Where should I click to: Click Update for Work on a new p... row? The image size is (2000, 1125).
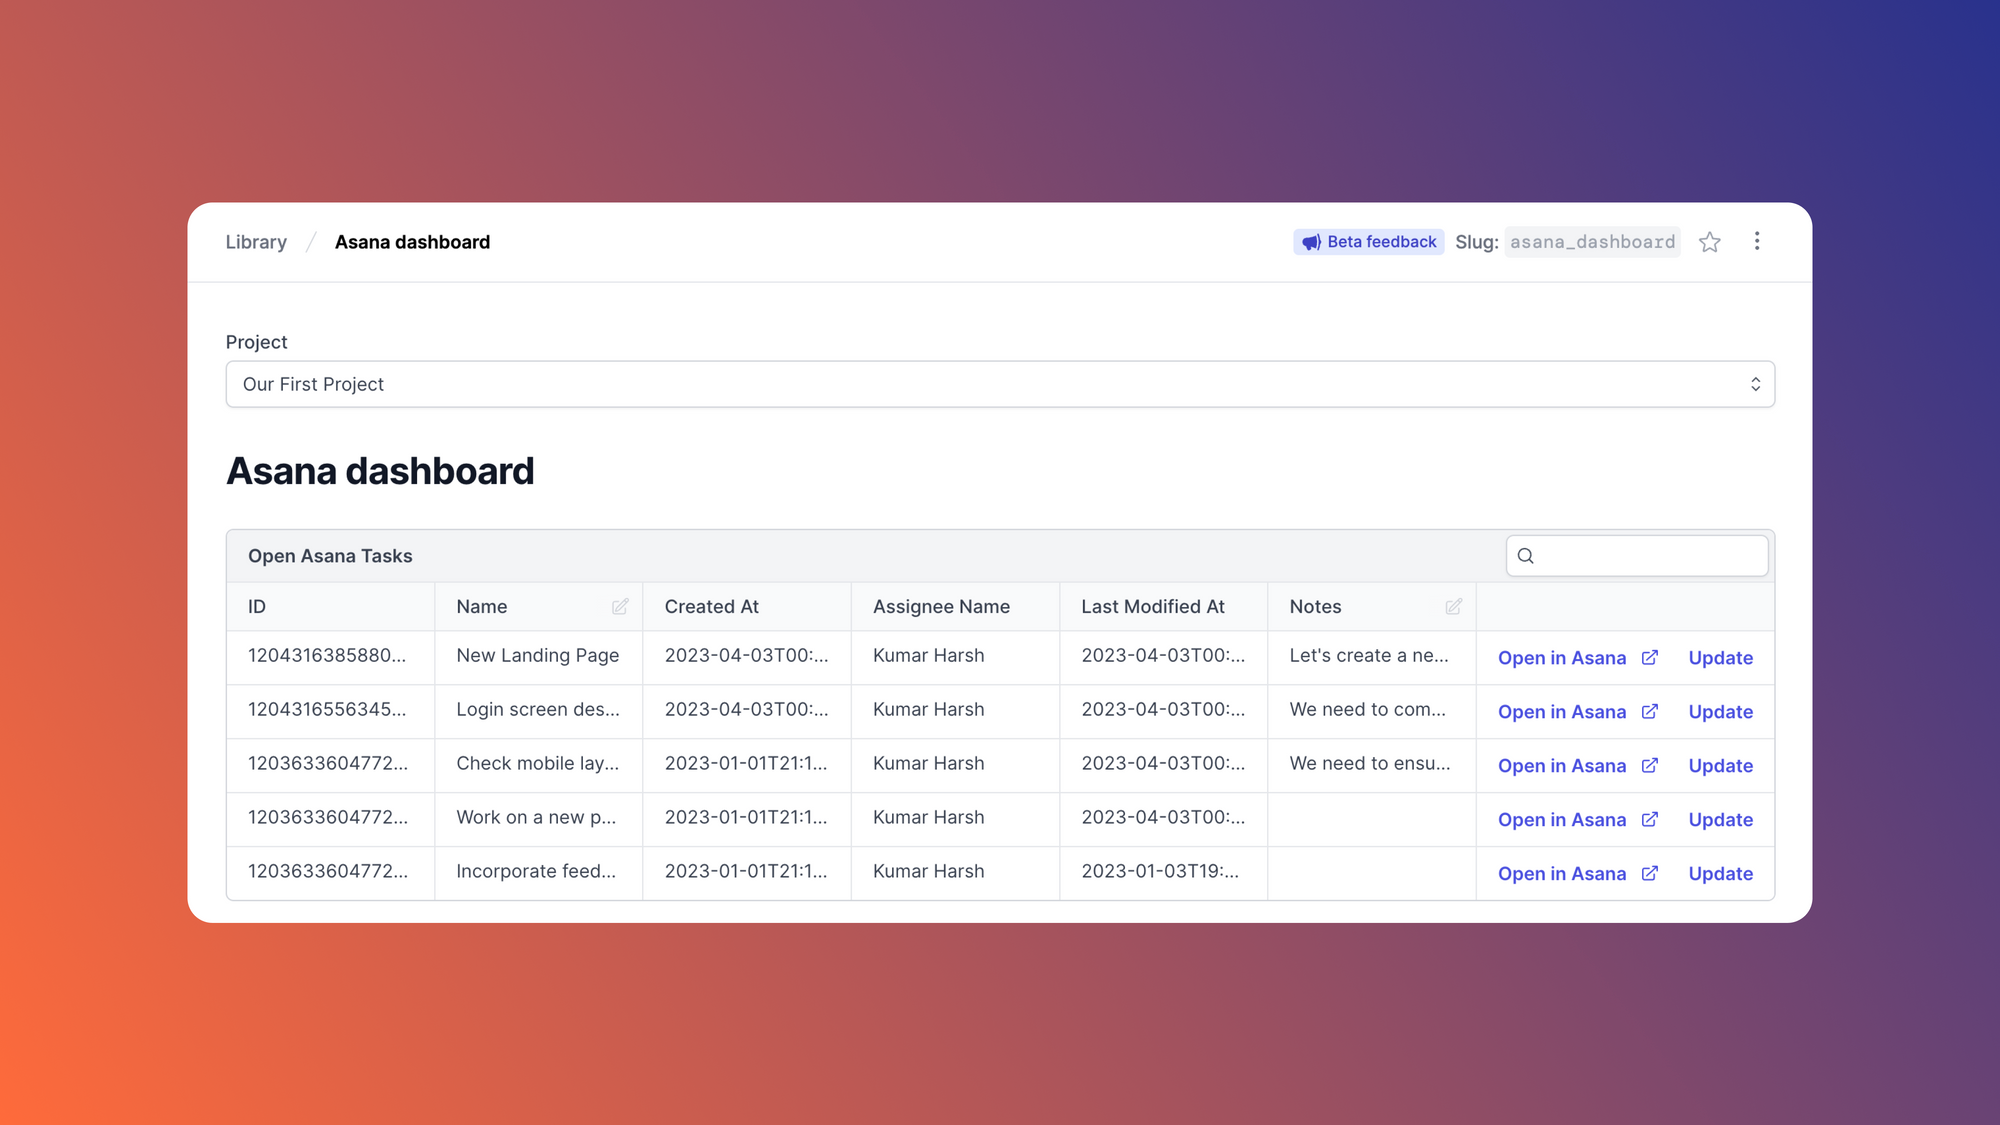click(1720, 820)
